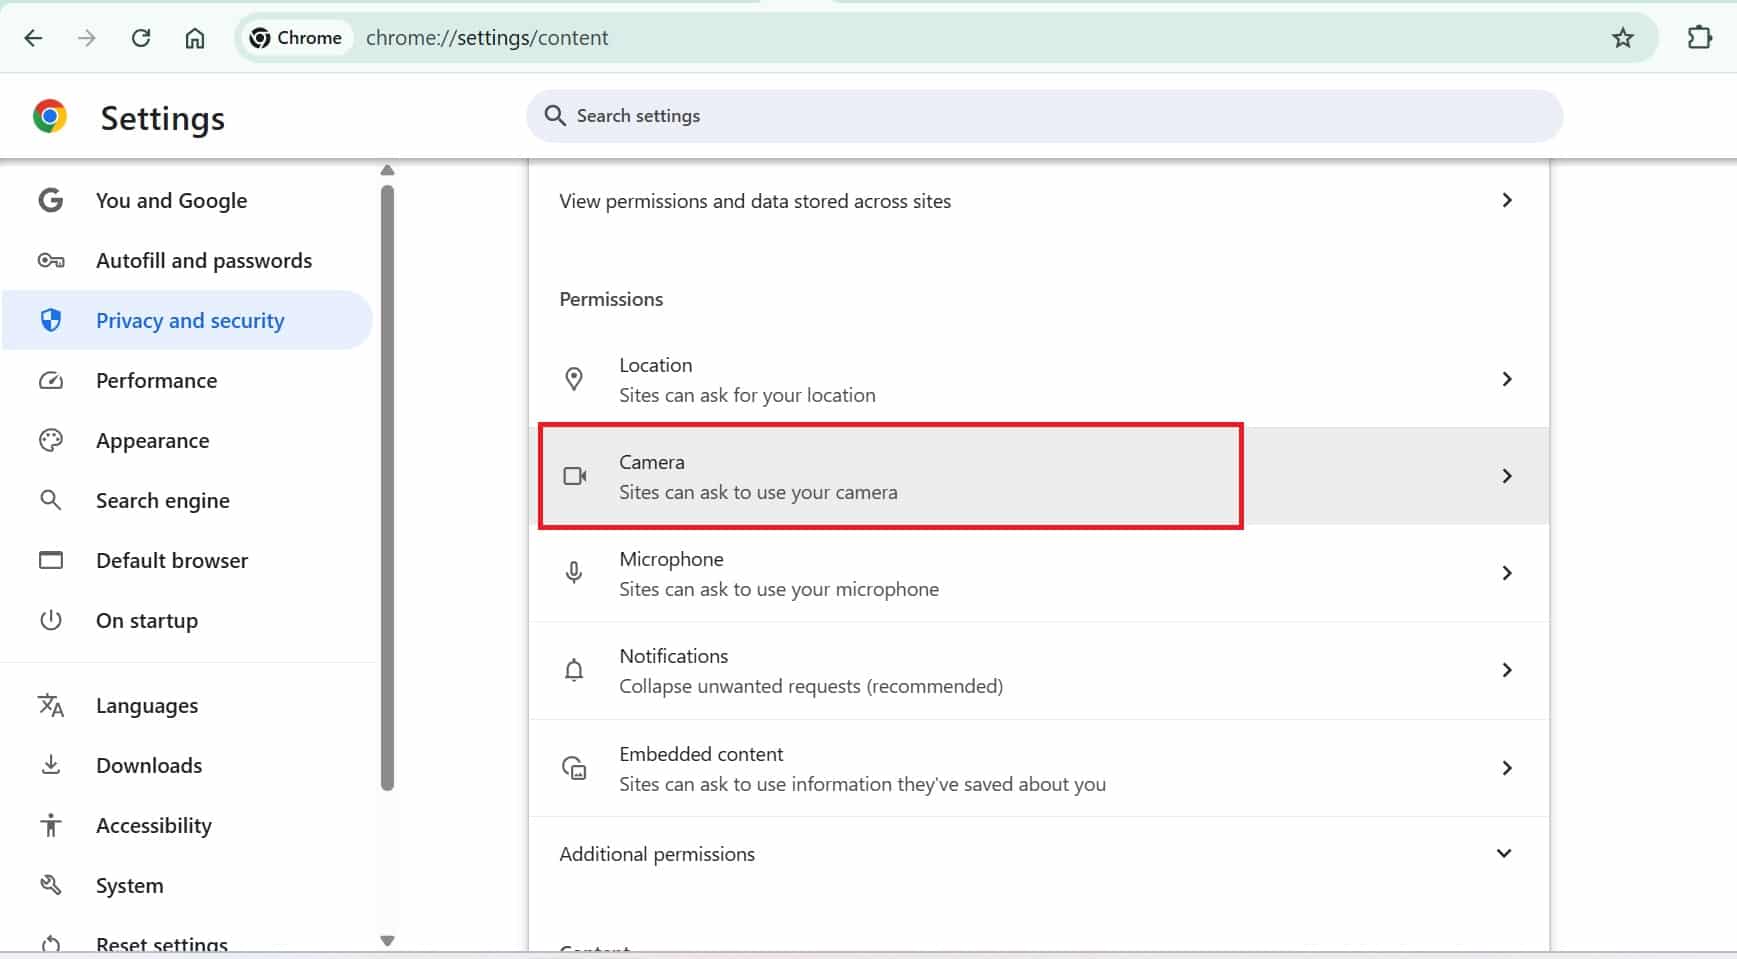Bookmark this page with star icon
This screenshot has width=1737, height=959.
[1622, 38]
